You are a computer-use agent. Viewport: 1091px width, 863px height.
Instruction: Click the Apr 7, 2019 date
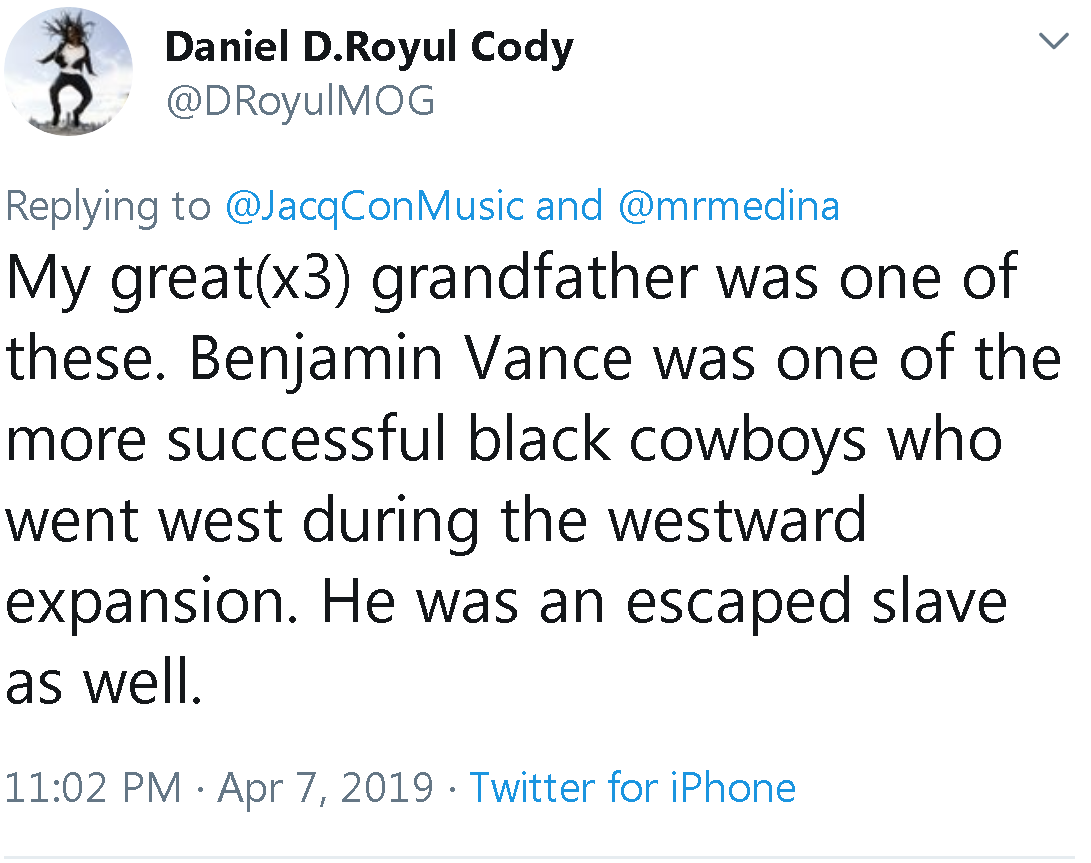[x=326, y=788]
